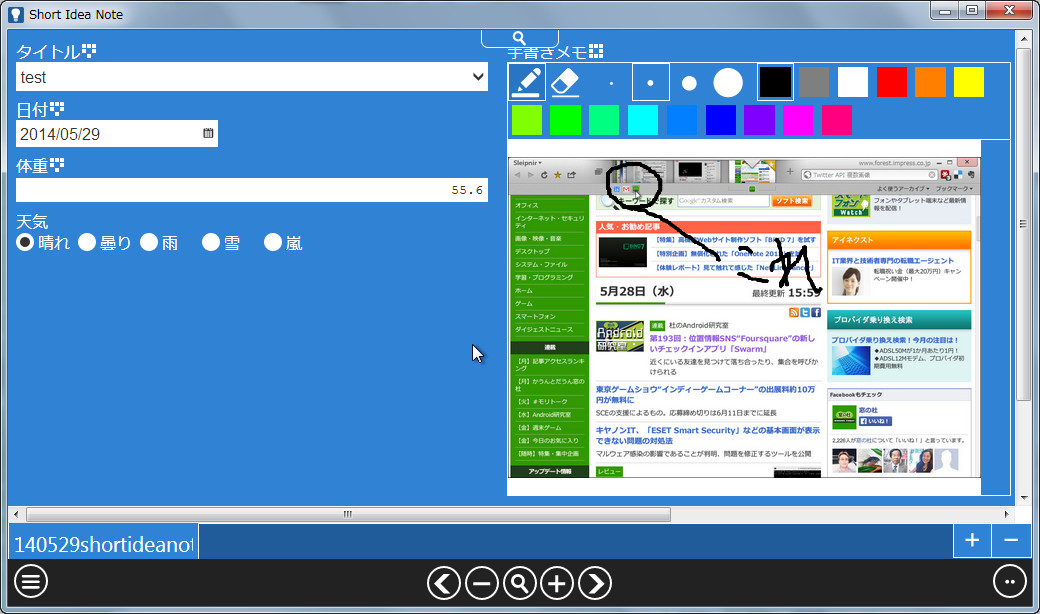The image size is (1040, 614).
Task: Pick the gray color swatch
Action: coord(814,82)
